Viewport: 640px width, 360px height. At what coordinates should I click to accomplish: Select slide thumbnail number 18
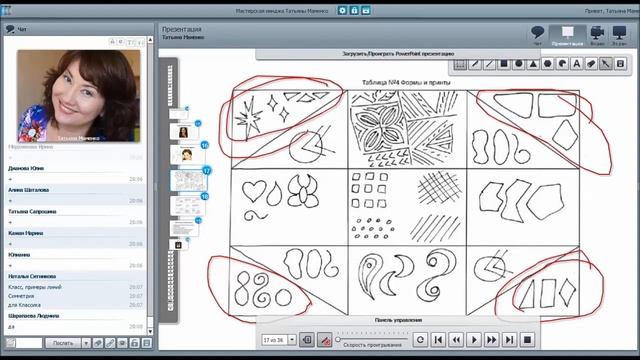[187, 206]
